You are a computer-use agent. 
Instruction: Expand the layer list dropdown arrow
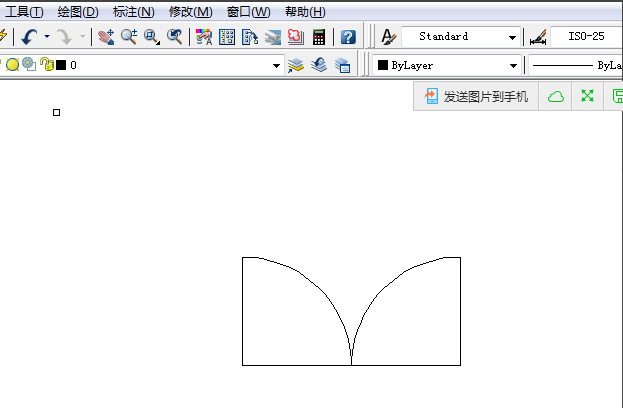[x=276, y=66]
